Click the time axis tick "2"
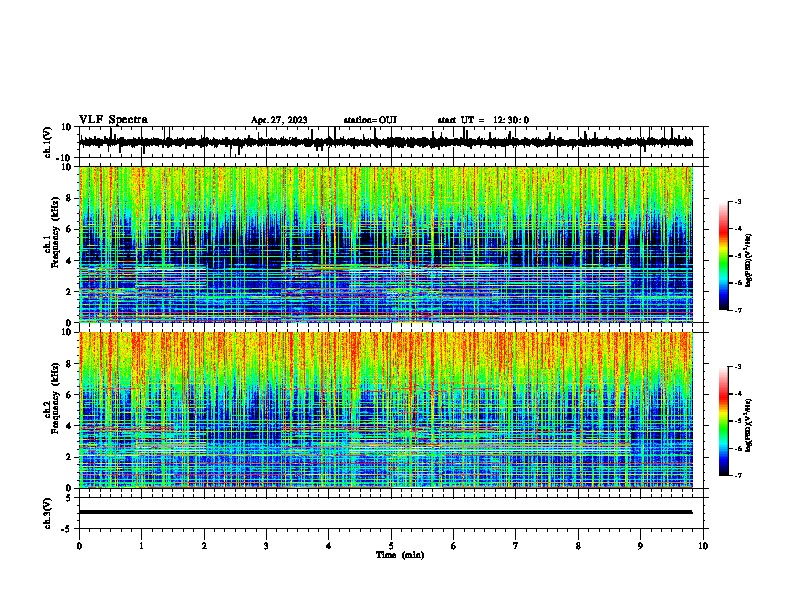This screenshot has width=792, height=612. (x=204, y=546)
